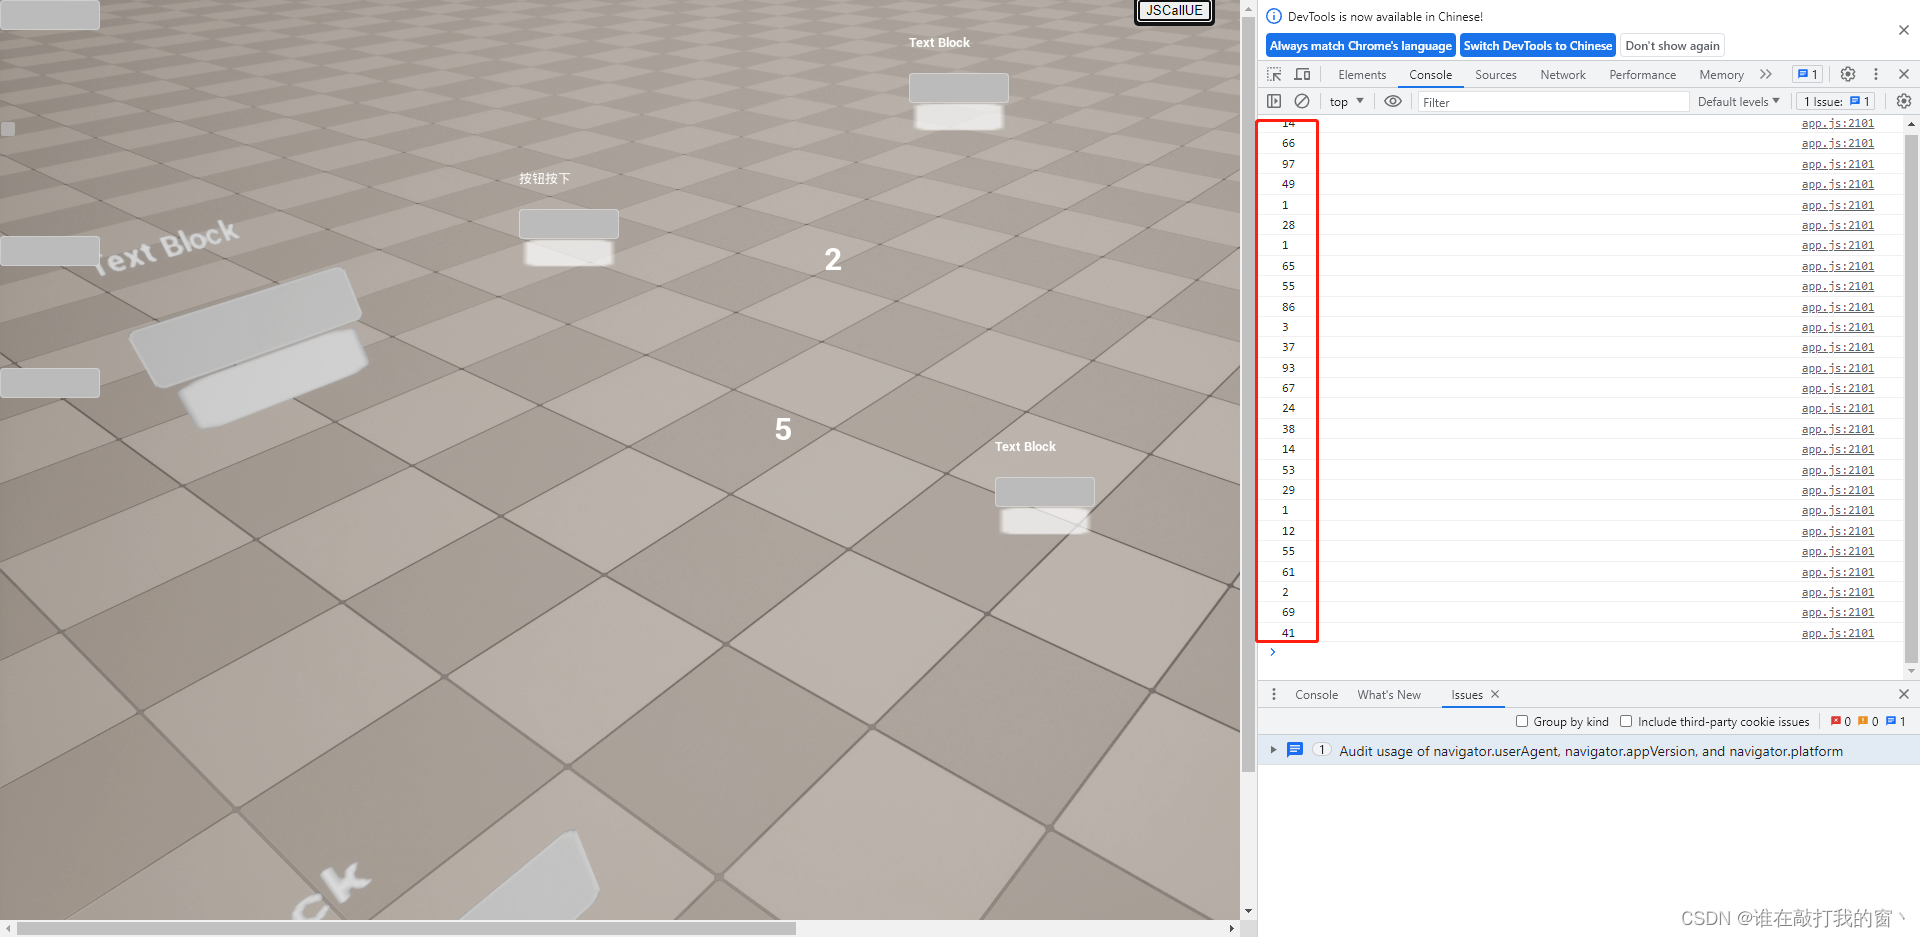Click the Switch DevTools to Chinese button

1537,46
